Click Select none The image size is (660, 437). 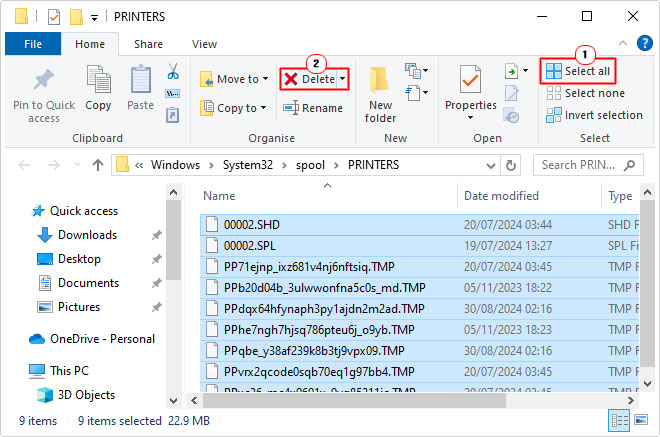tap(585, 93)
